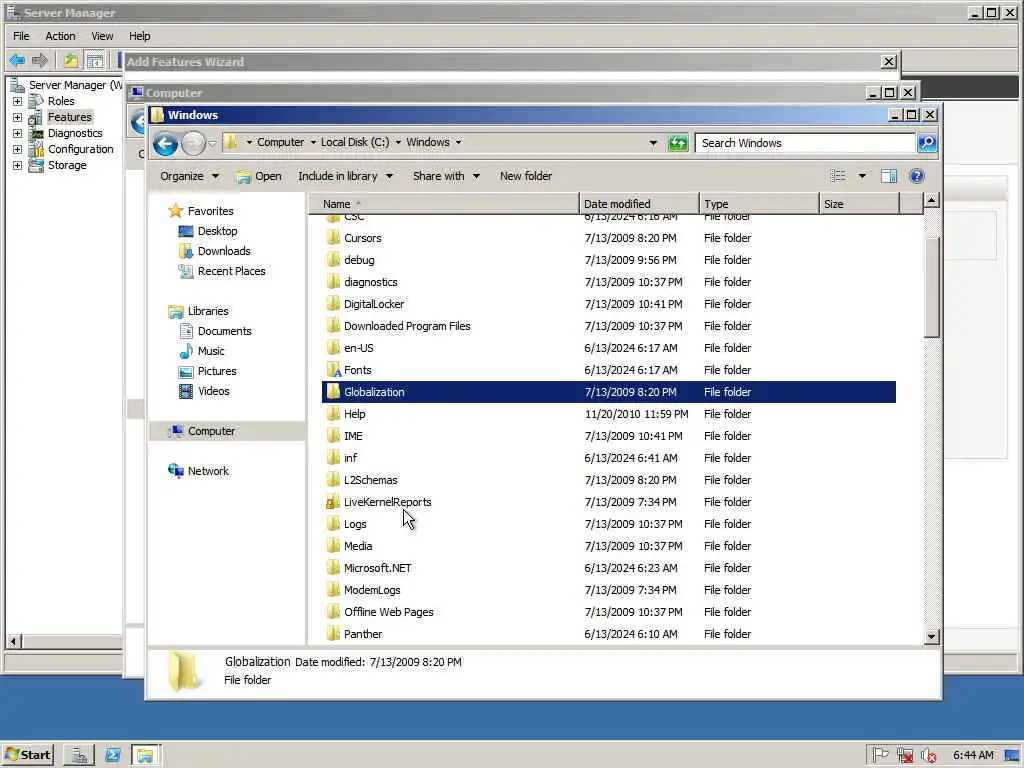Sort by the Name column header
This screenshot has width=1024, height=768.
point(444,204)
